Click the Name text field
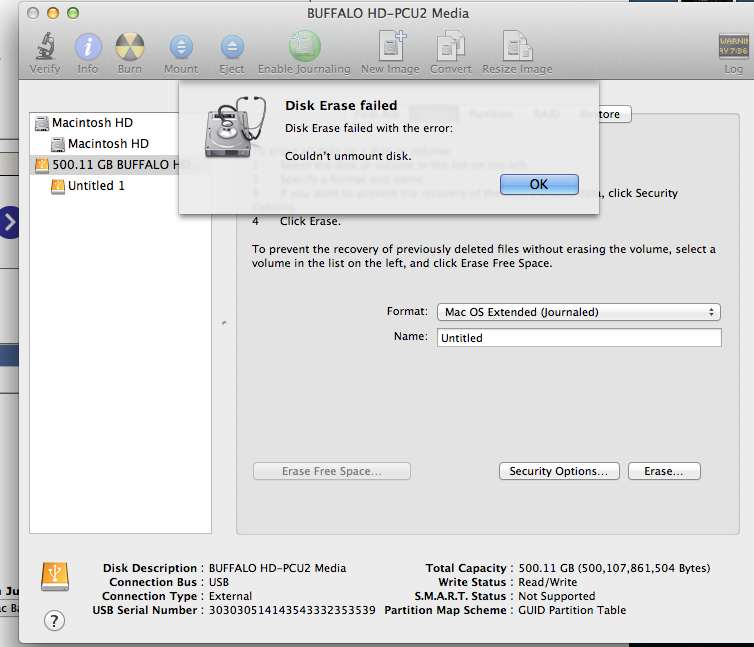This screenshot has height=647, width=754. click(579, 338)
